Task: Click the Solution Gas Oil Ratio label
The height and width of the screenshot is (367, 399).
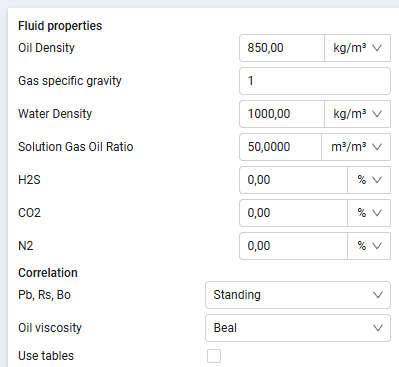Action: click(76, 147)
